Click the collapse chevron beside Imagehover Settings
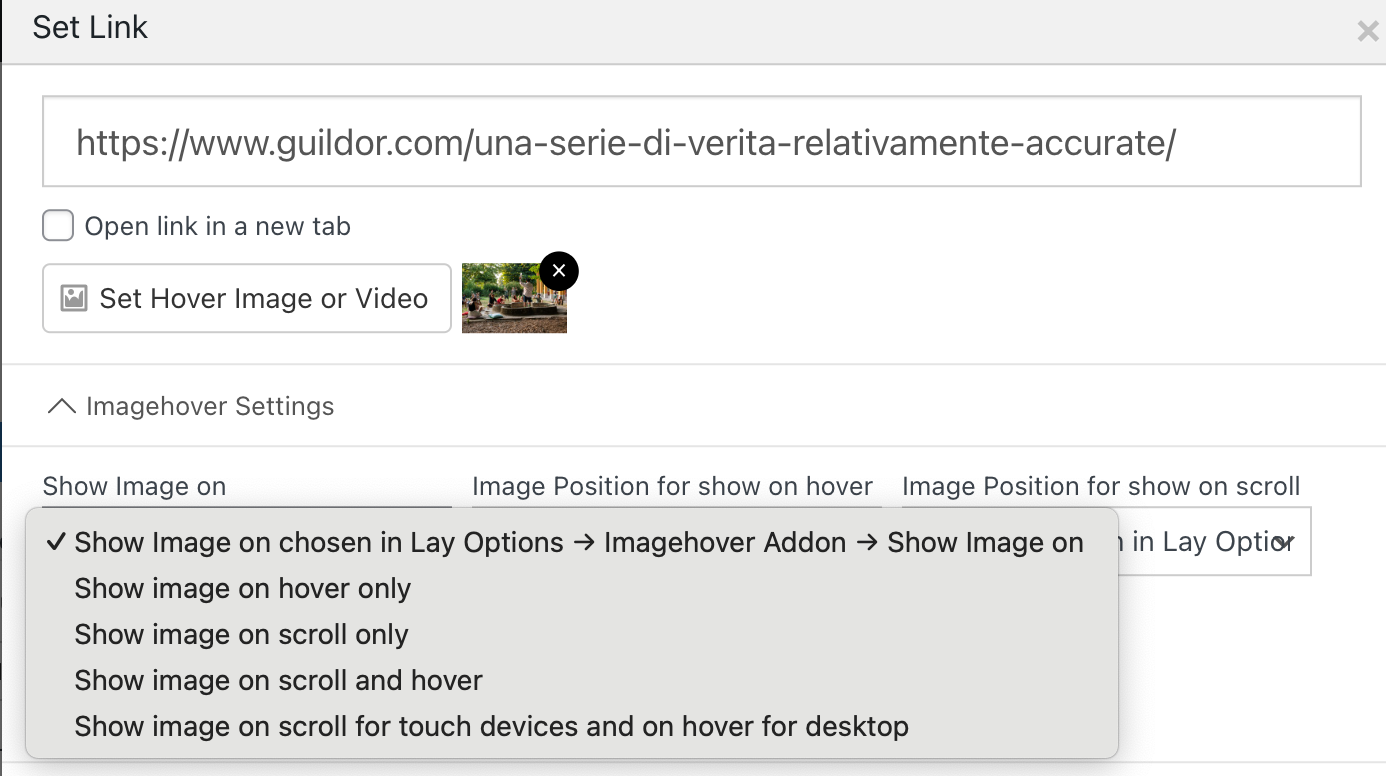Image resolution: width=1386 pixels, height=776 pixels. (x=63, y=405)
